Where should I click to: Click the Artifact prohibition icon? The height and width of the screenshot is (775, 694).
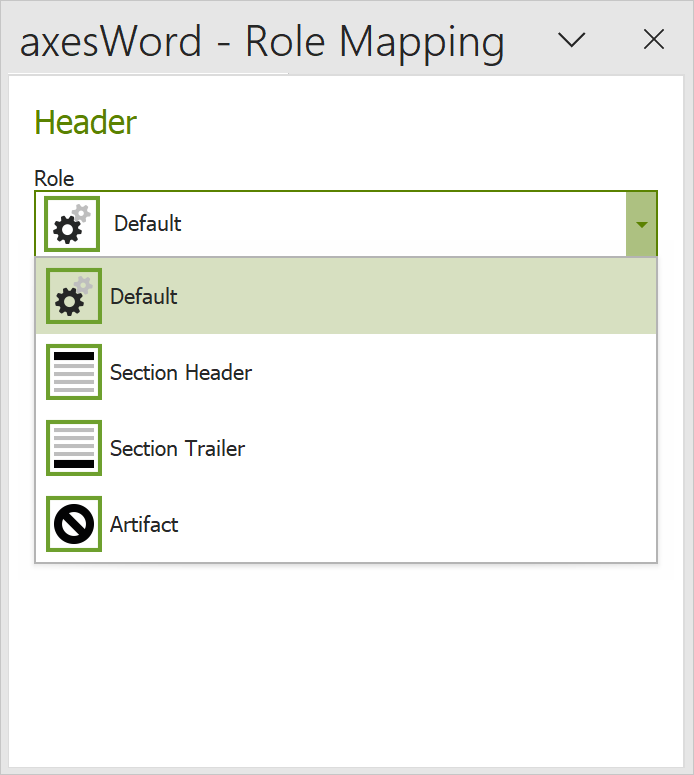74,524
